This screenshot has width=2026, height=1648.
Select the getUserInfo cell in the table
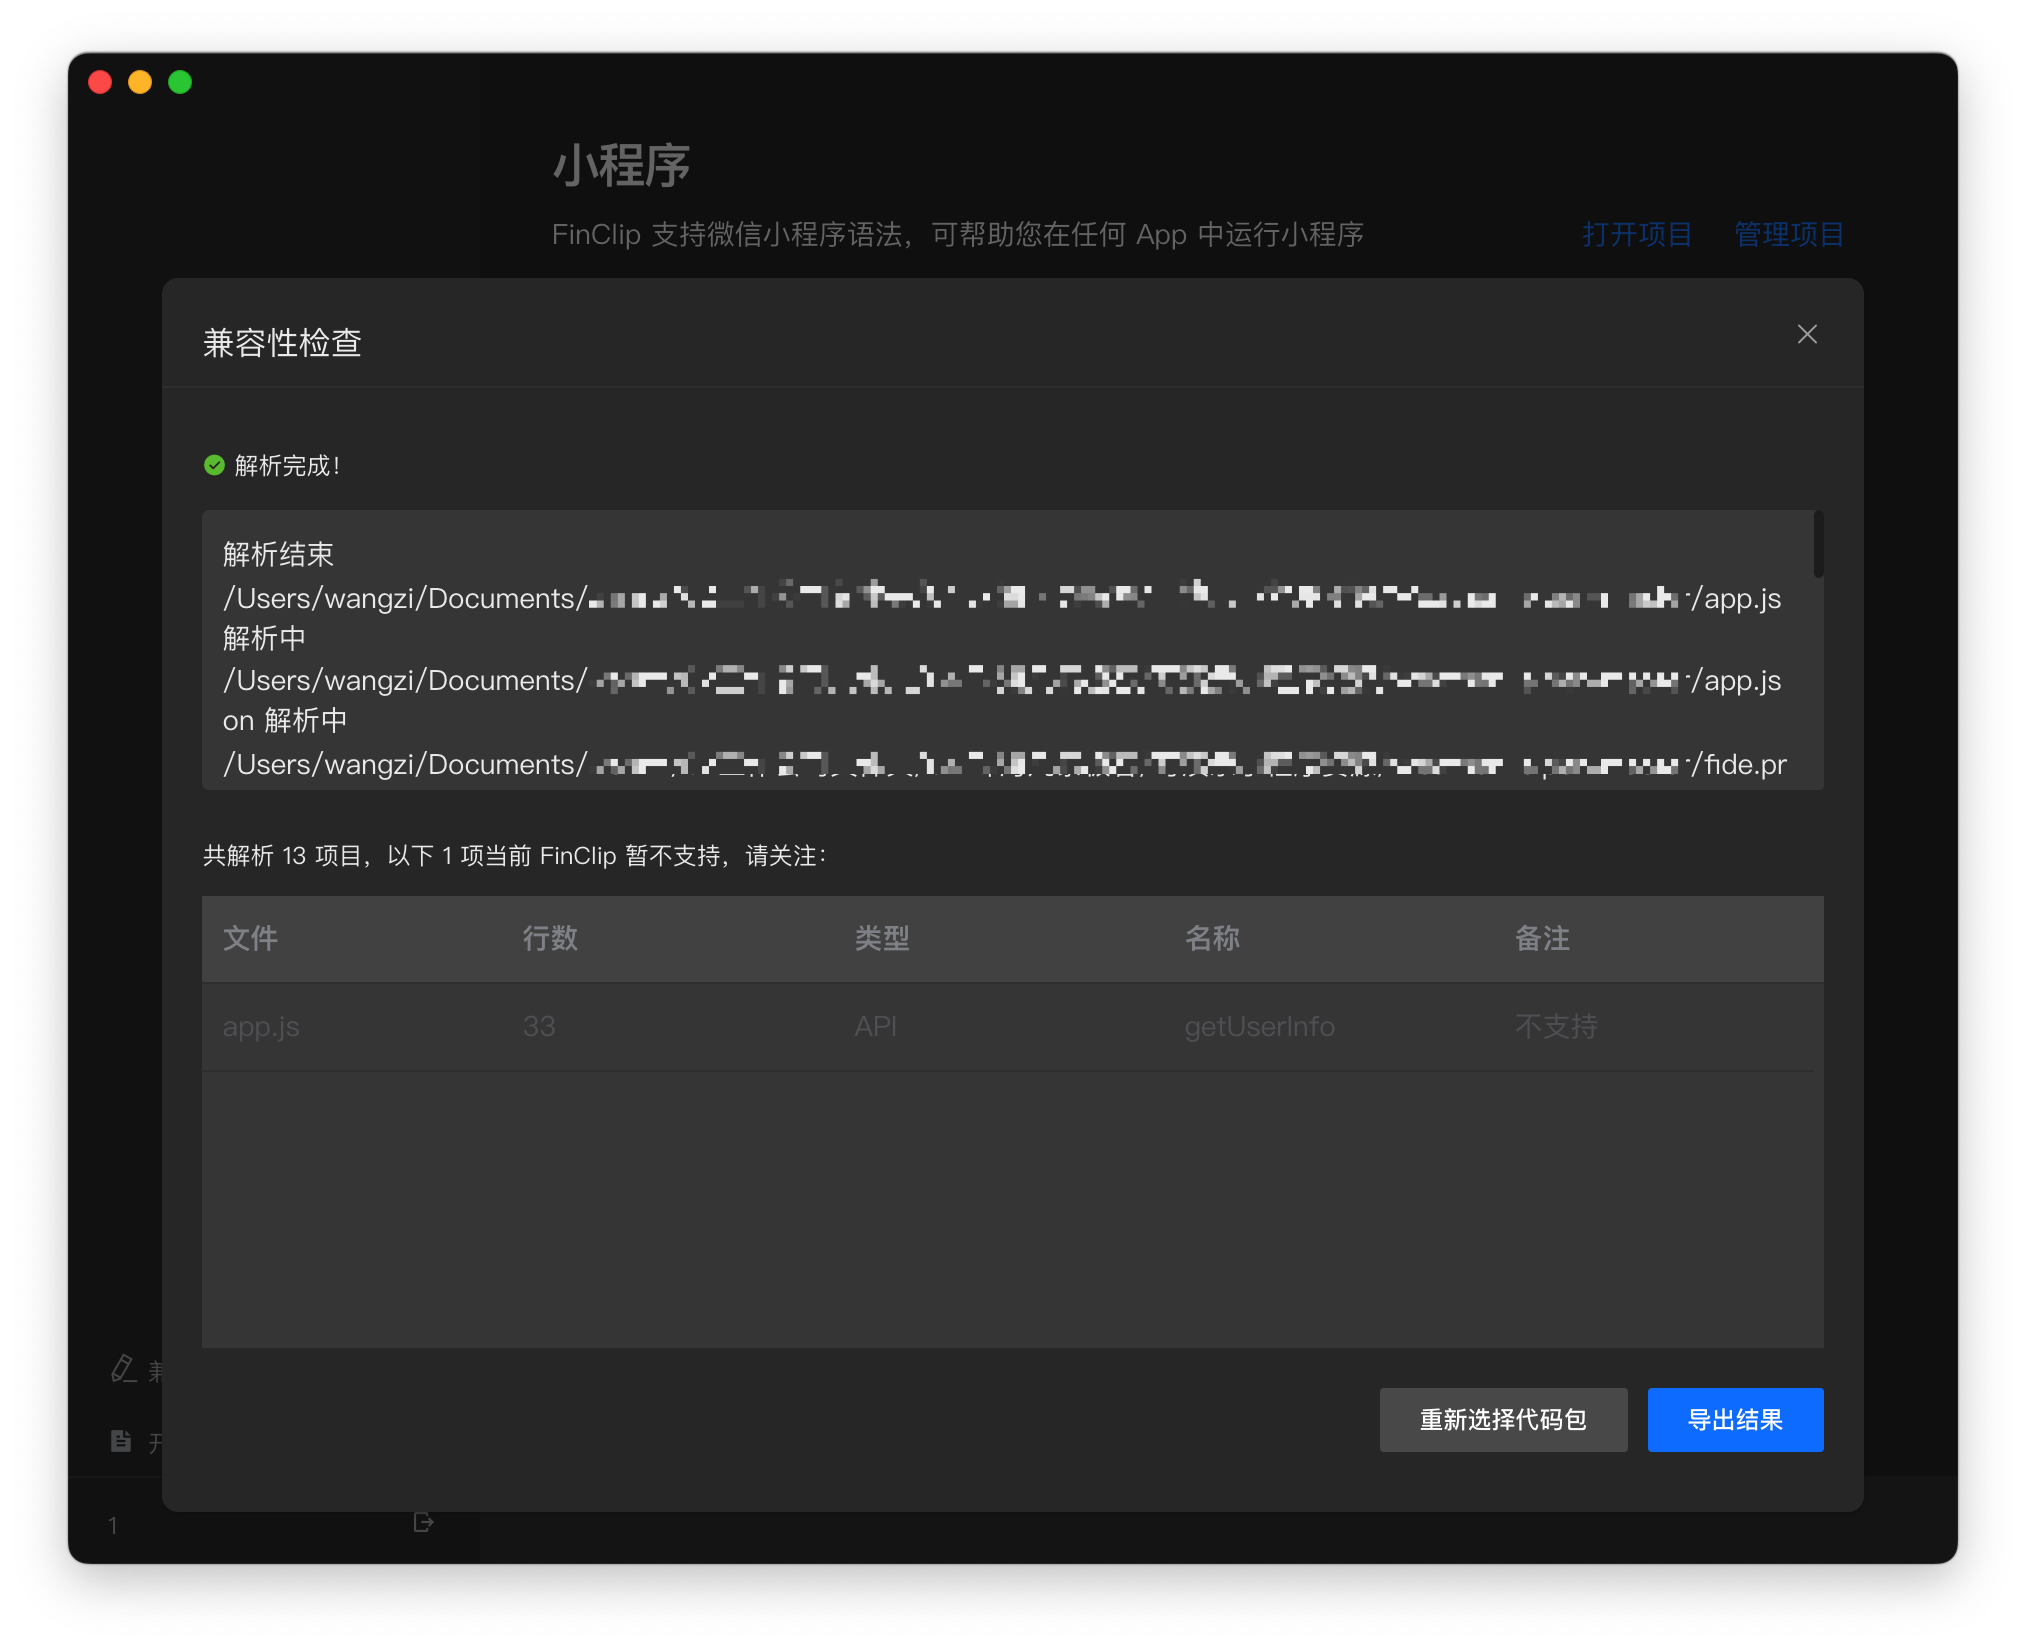[1259, 1027]
